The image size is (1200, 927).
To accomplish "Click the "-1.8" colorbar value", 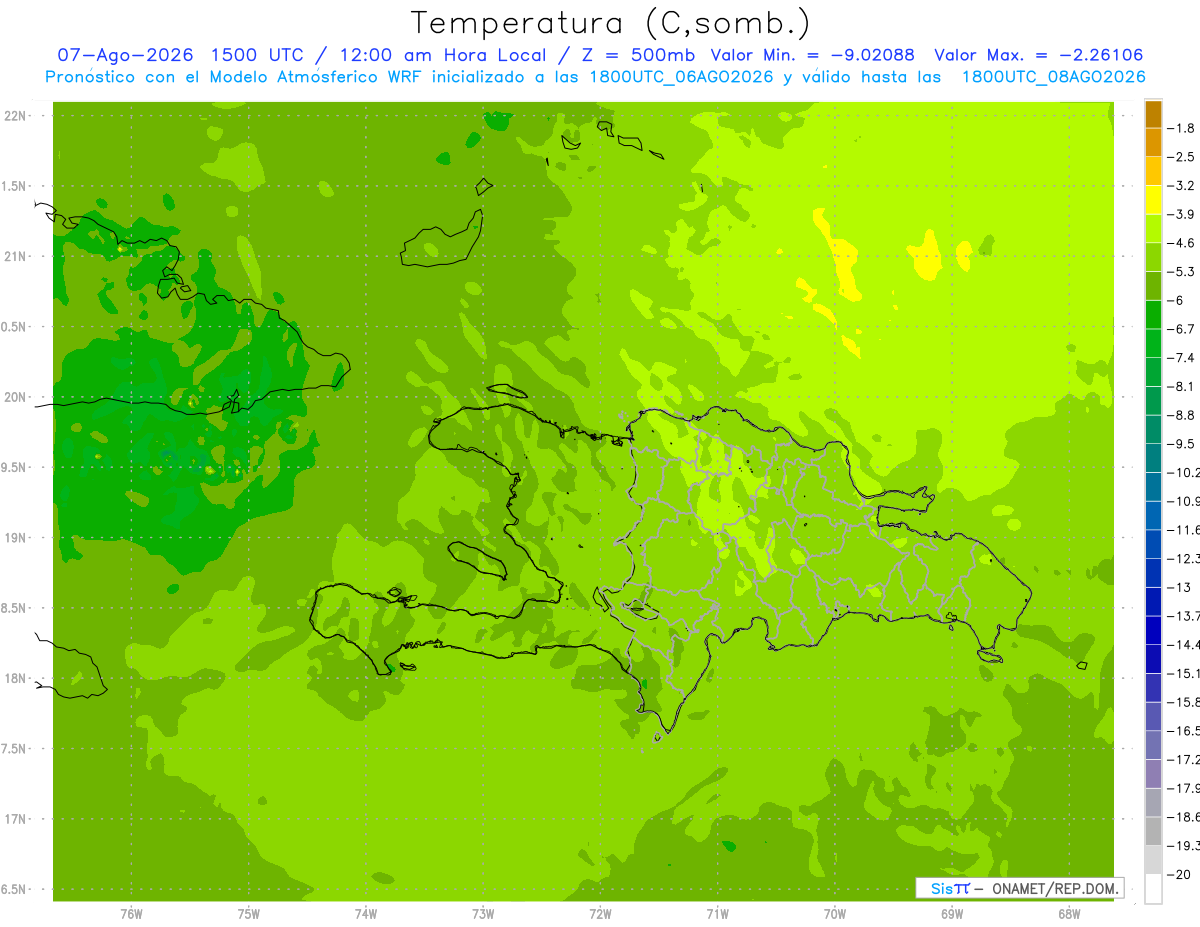I will (x=1182, y=128).
